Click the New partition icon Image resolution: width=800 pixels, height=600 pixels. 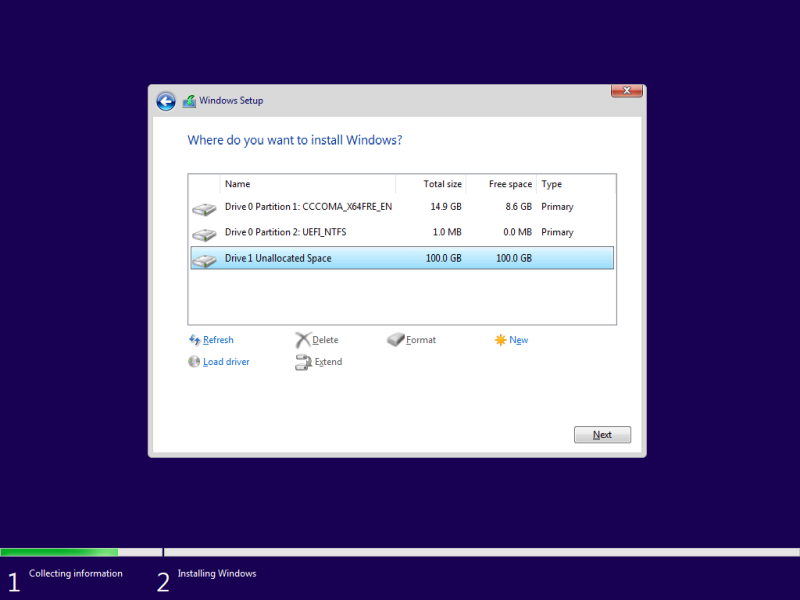pyautogui.click(x=499, y=340)
